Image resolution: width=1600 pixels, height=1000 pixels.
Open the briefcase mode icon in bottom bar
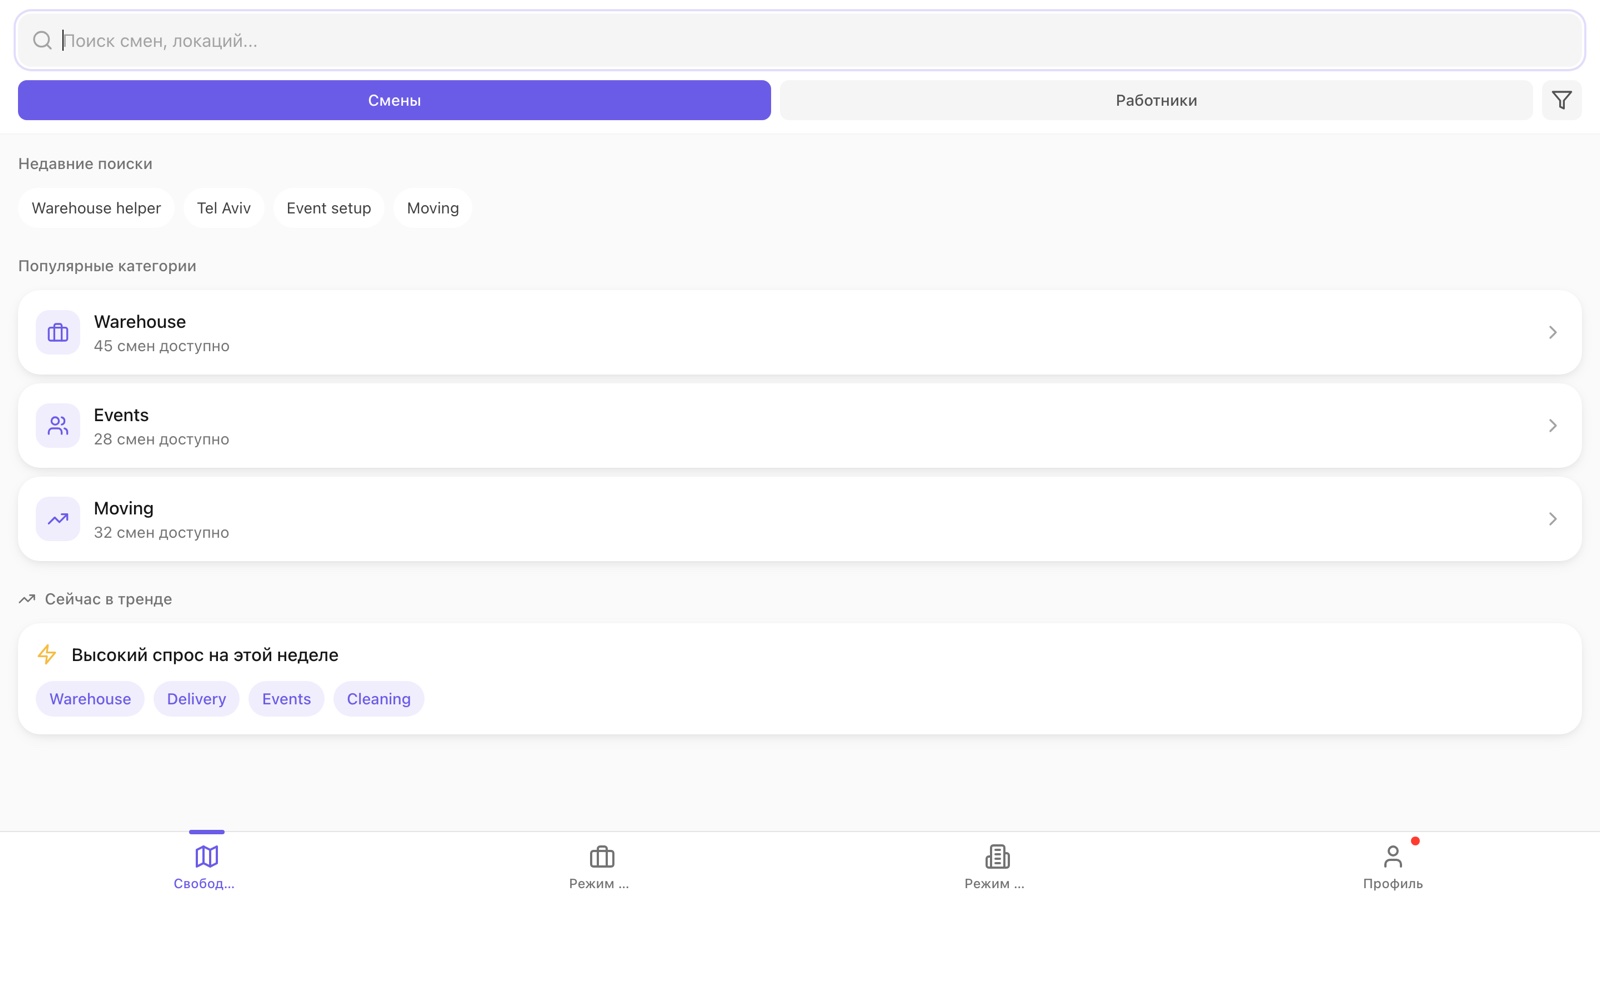pos(602,856)
